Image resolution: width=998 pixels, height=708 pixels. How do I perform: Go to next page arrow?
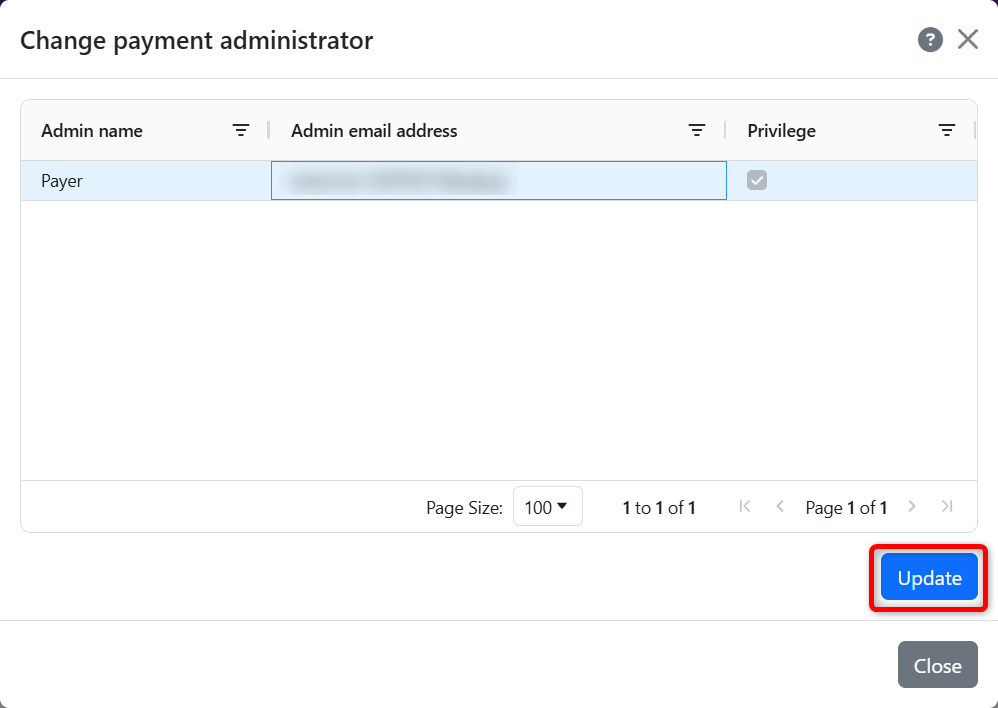pos(911,506)
